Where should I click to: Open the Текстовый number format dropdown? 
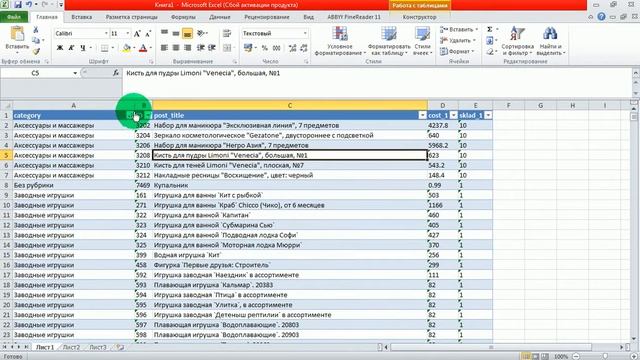tap(305, 33)
